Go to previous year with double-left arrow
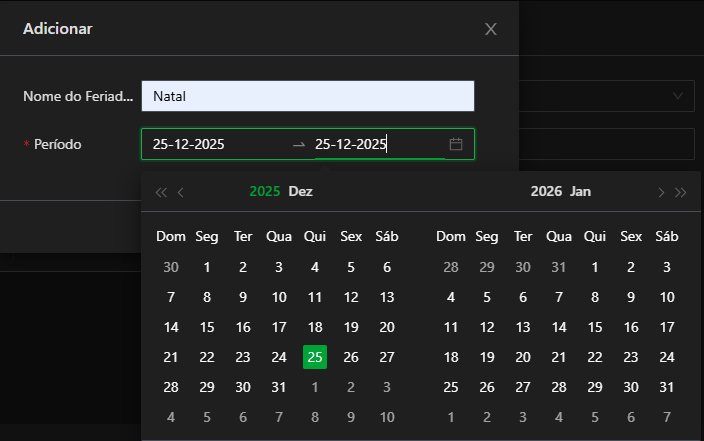 coord(161,192)
